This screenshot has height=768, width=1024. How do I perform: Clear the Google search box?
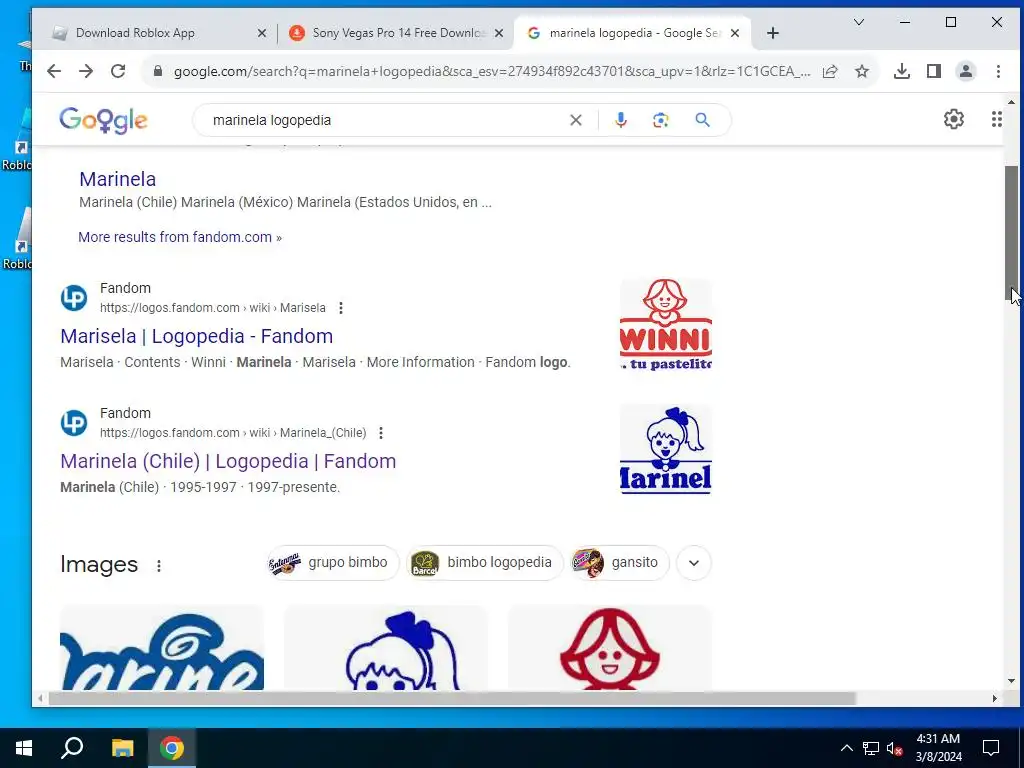coord(575,120)
